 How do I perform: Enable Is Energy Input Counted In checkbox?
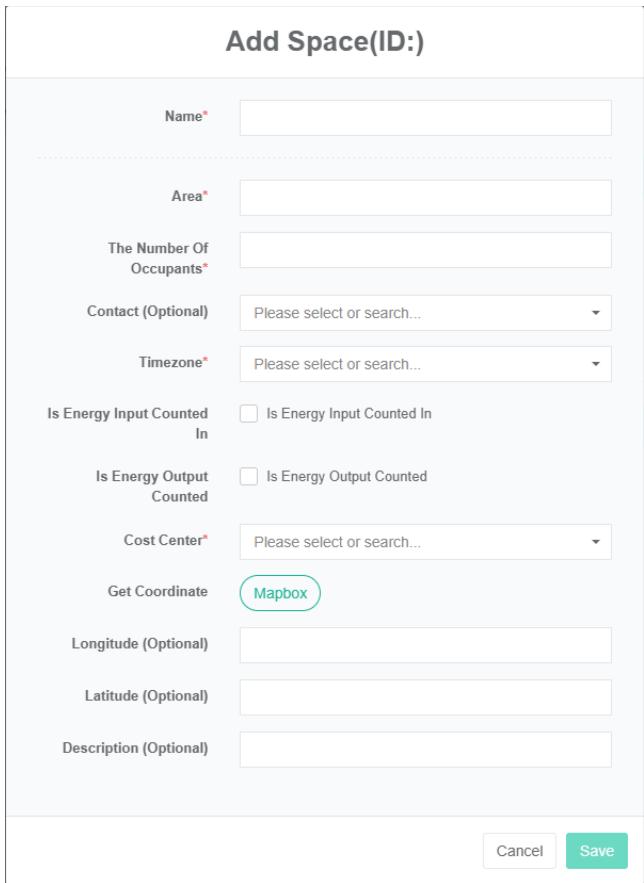249,414
